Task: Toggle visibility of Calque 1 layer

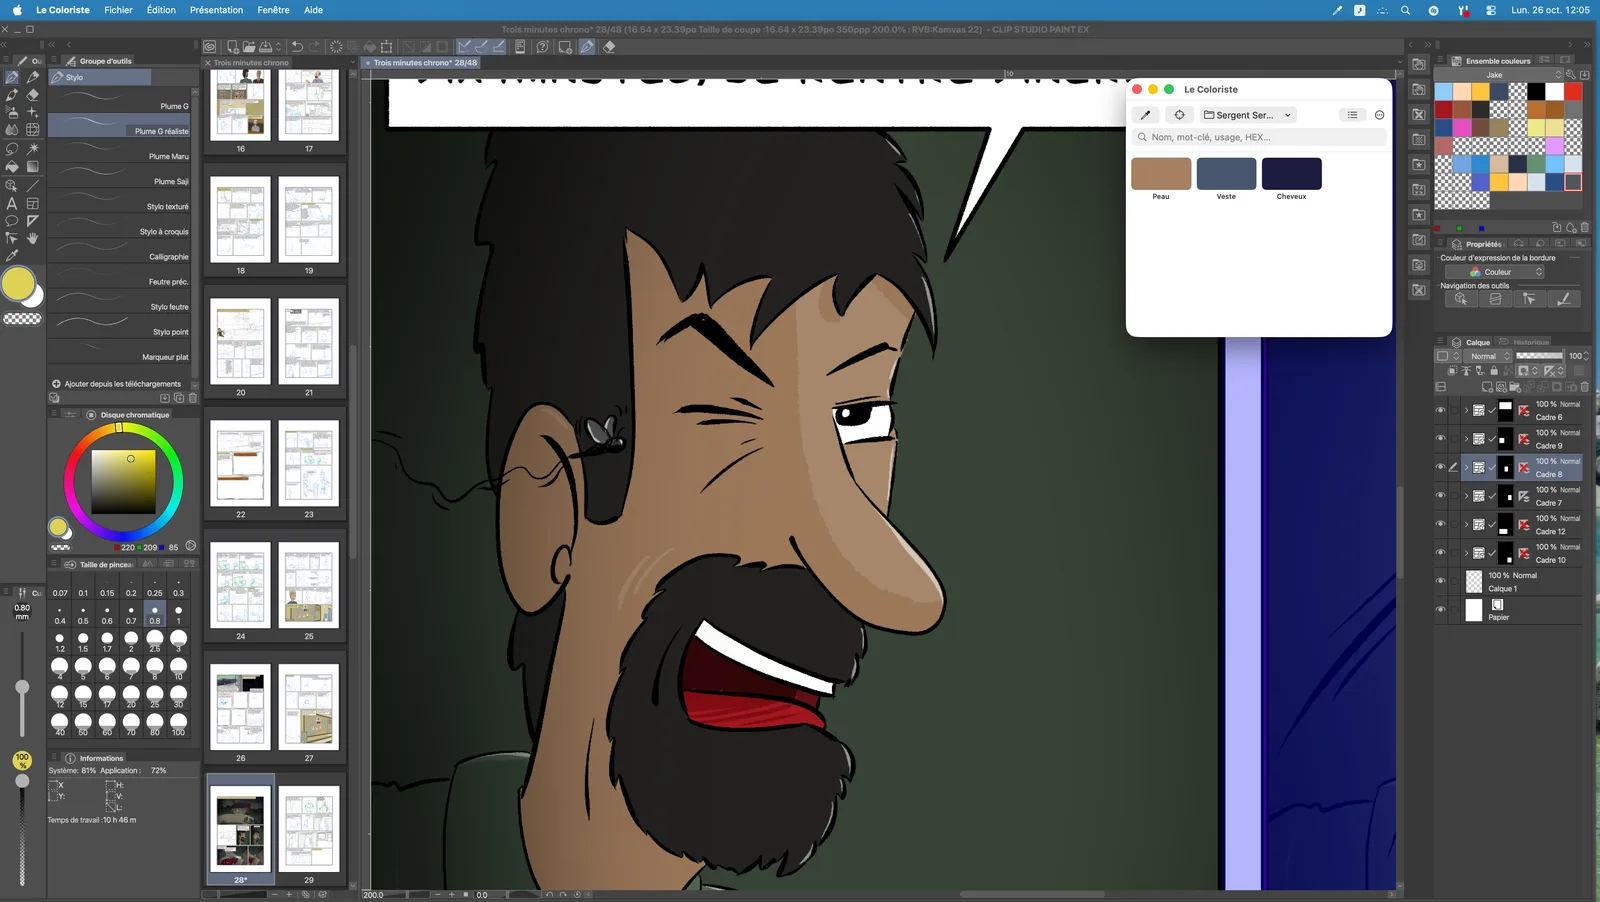Action: pyautogui.click(x=1440, y=581)
